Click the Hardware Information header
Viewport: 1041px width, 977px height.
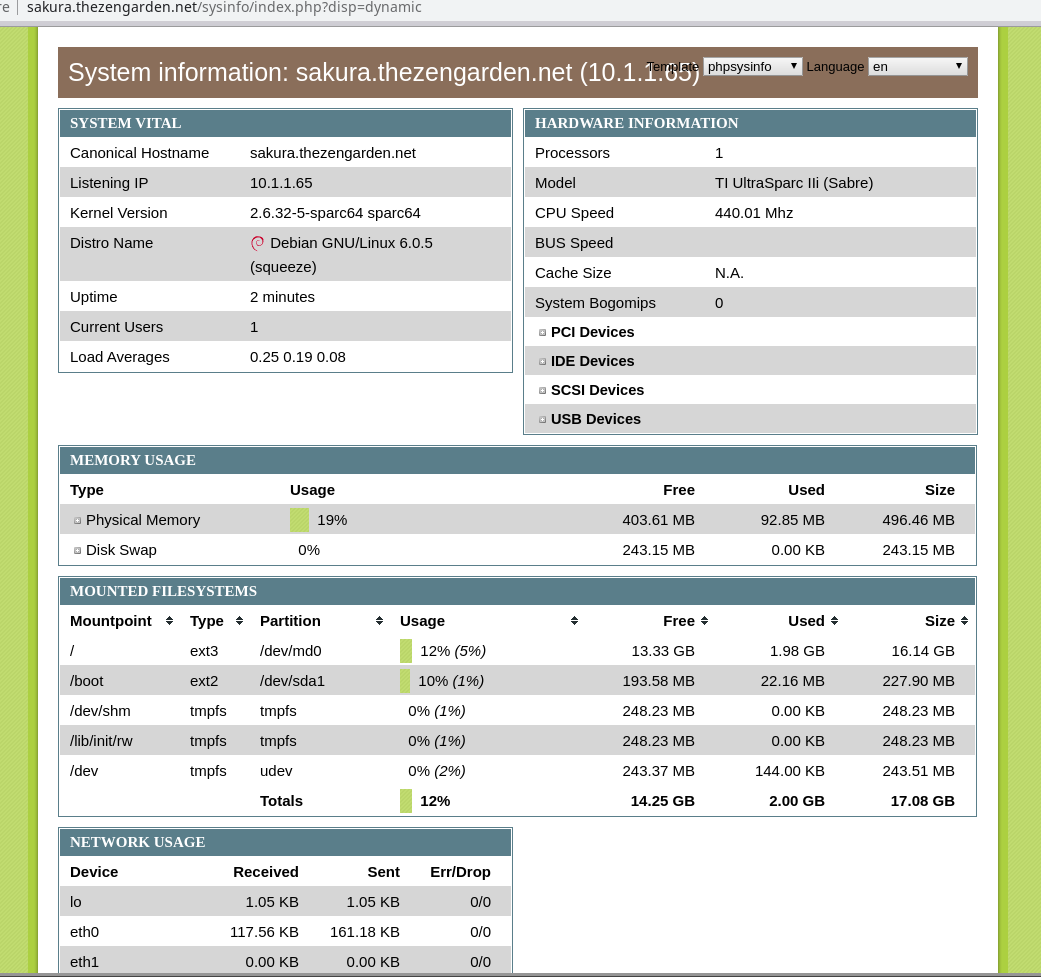tap(750, 123)
